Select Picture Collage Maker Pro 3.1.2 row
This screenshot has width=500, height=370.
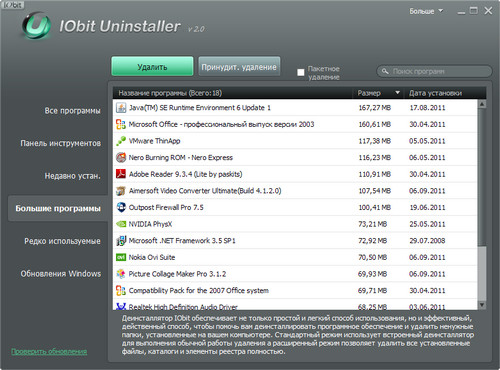point(295,274)
